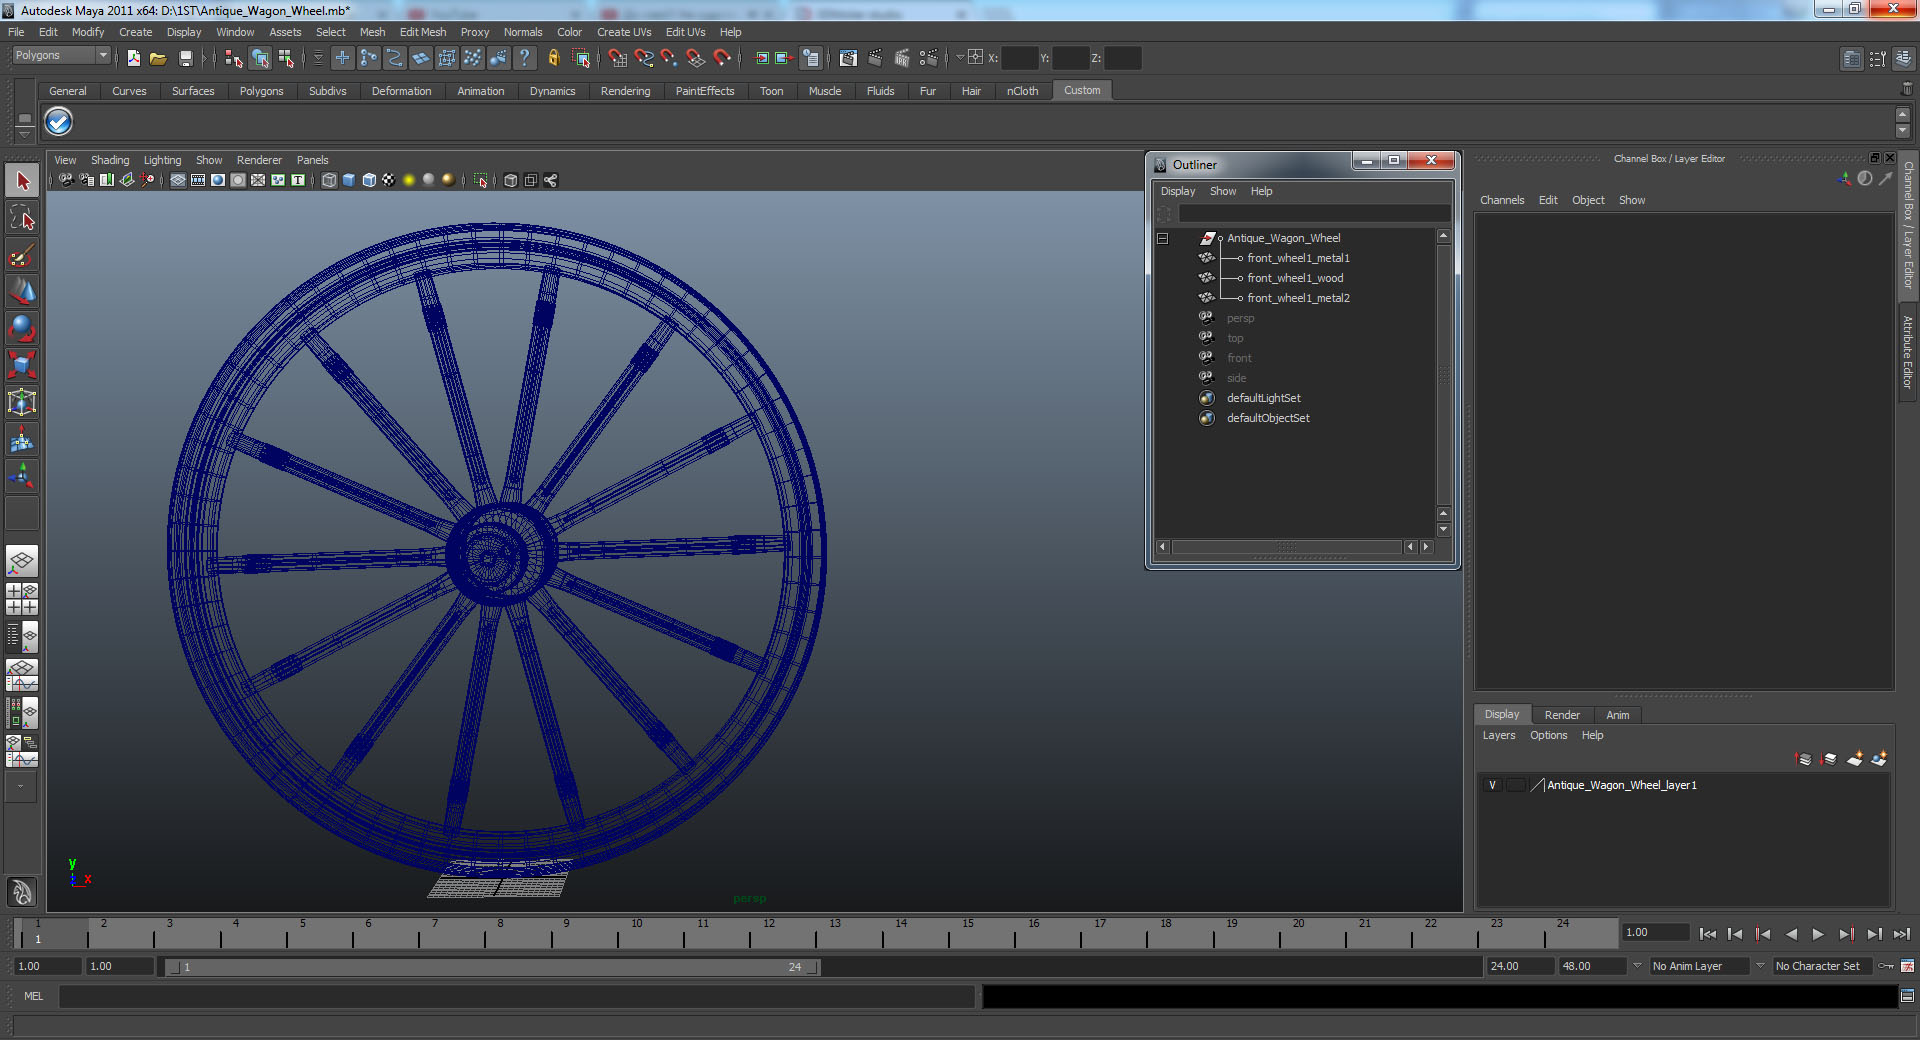Toggle select by object type mode
This screenshot has width=1920, height=1040.
(x=260, y=58)
